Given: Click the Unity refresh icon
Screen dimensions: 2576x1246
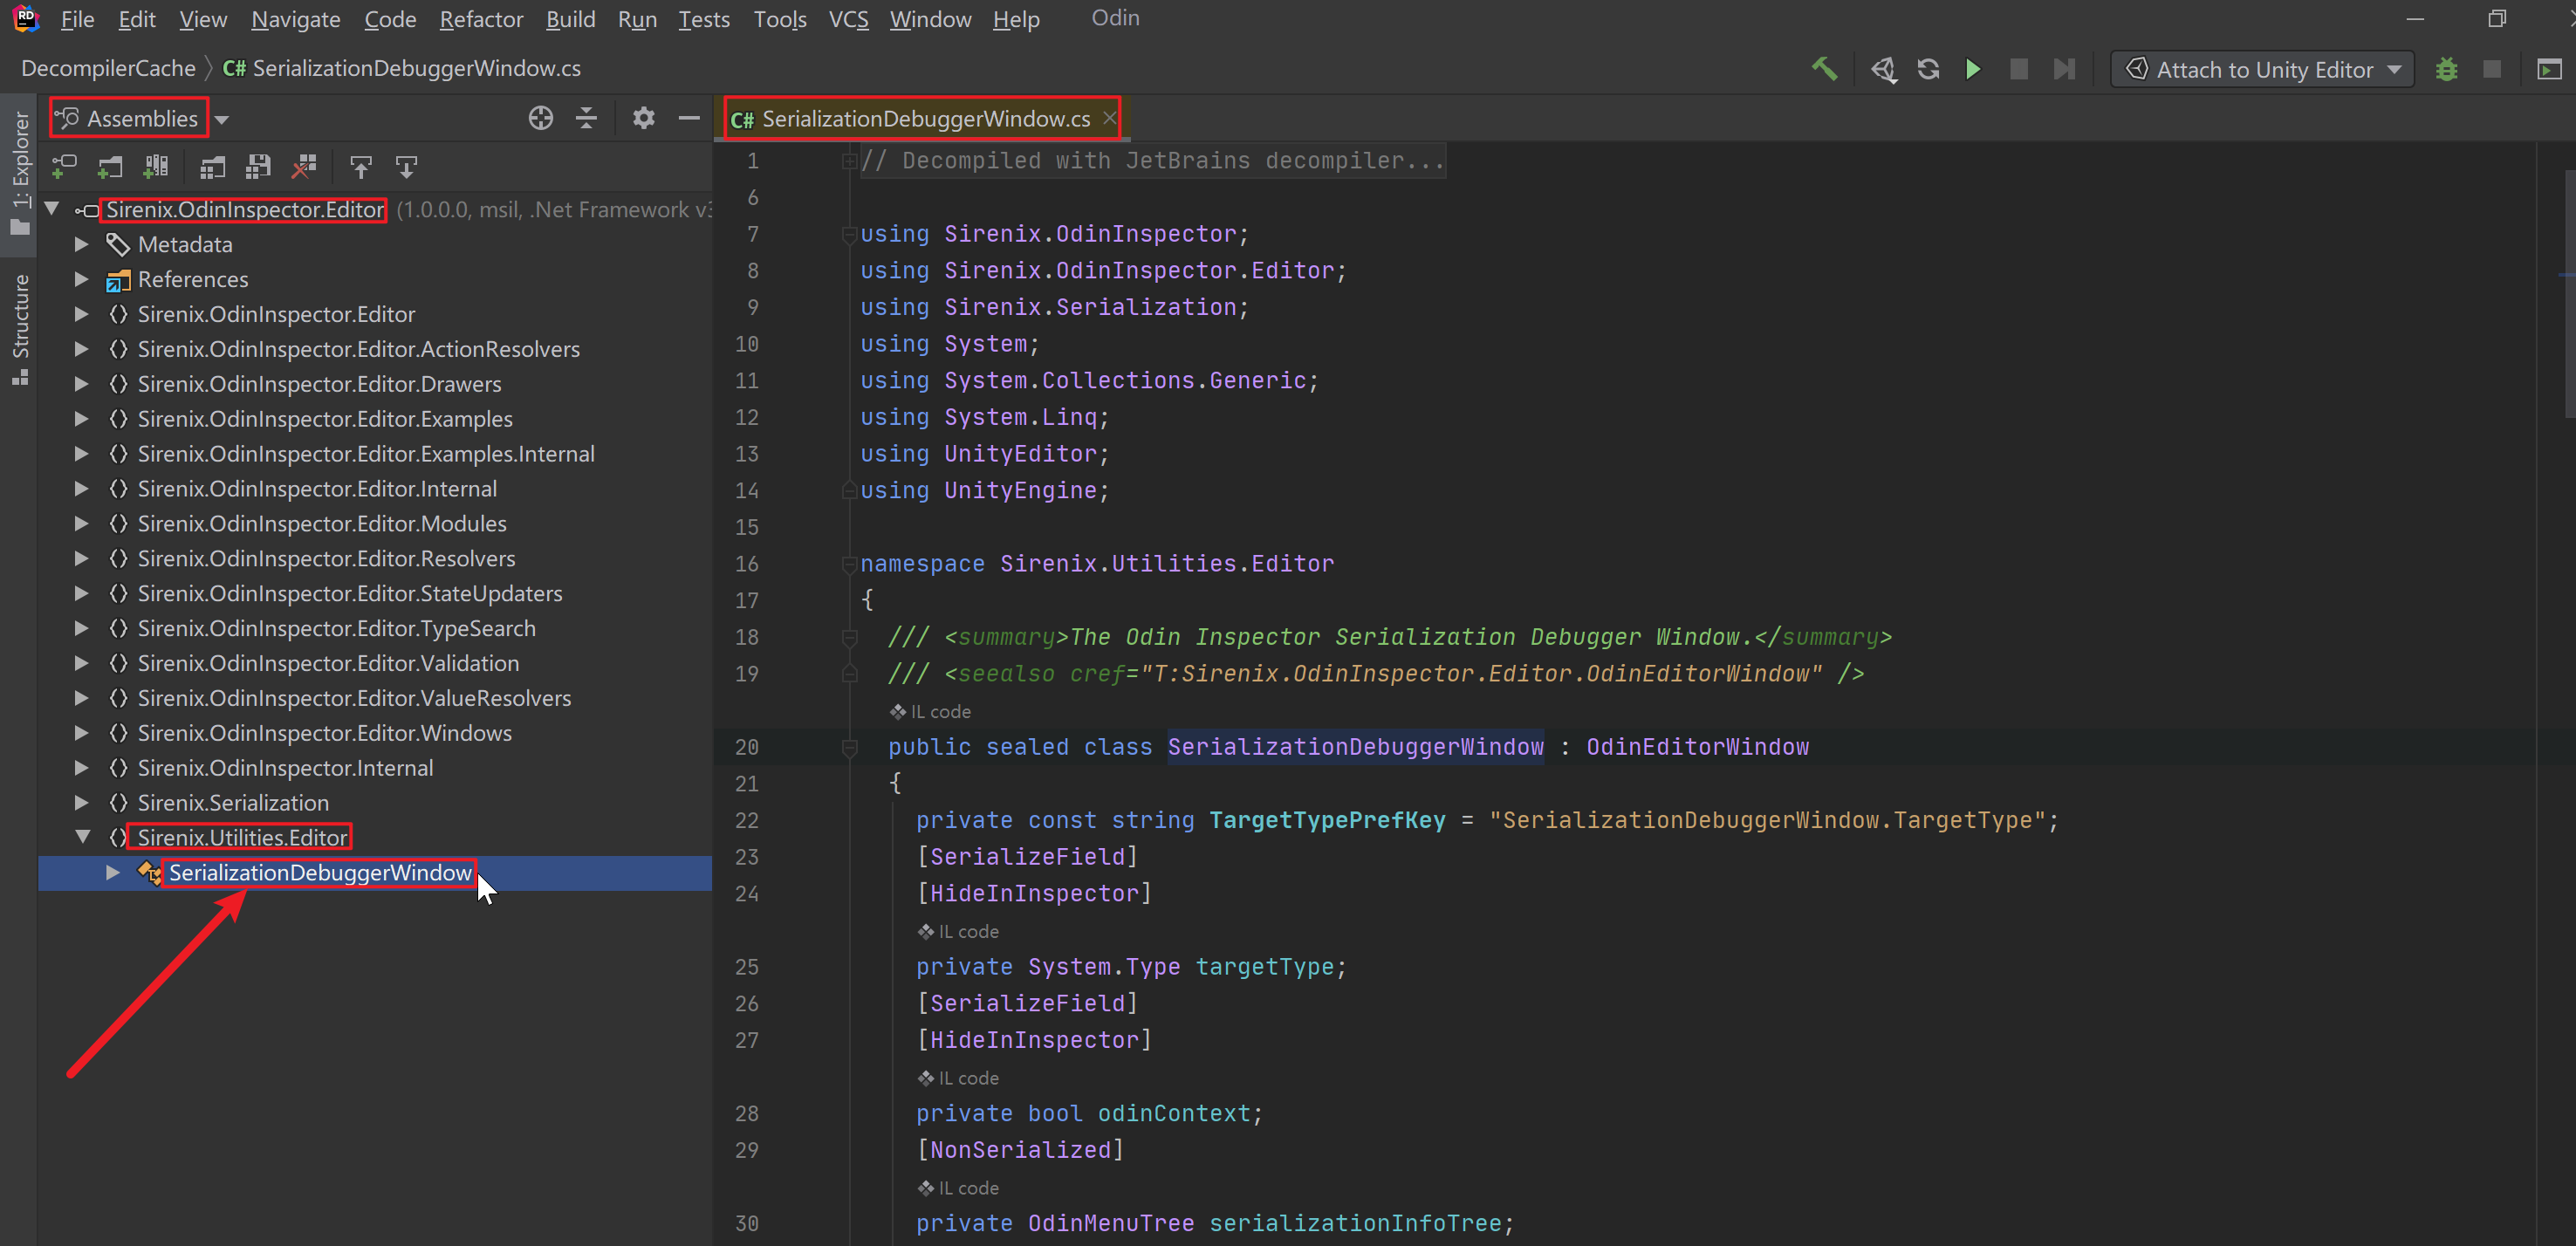Looking at the screenshot, I should tap(1928, 69).
